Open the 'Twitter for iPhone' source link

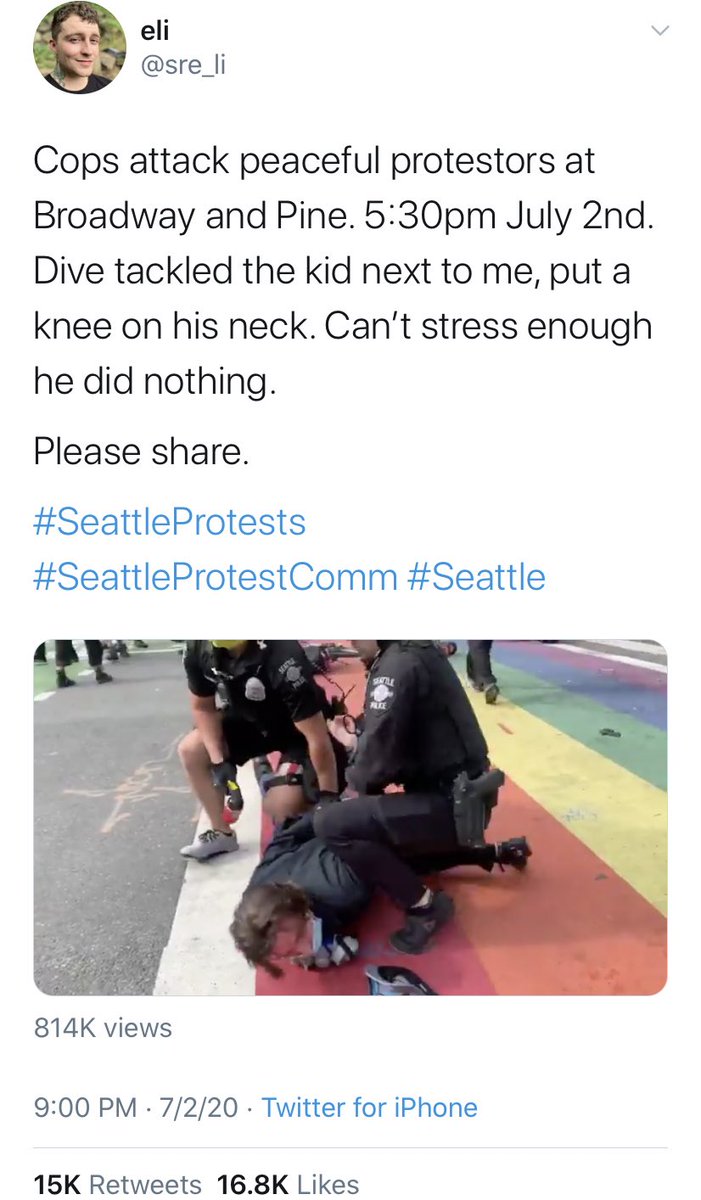pyautogui.click(x=370, y=1107)
